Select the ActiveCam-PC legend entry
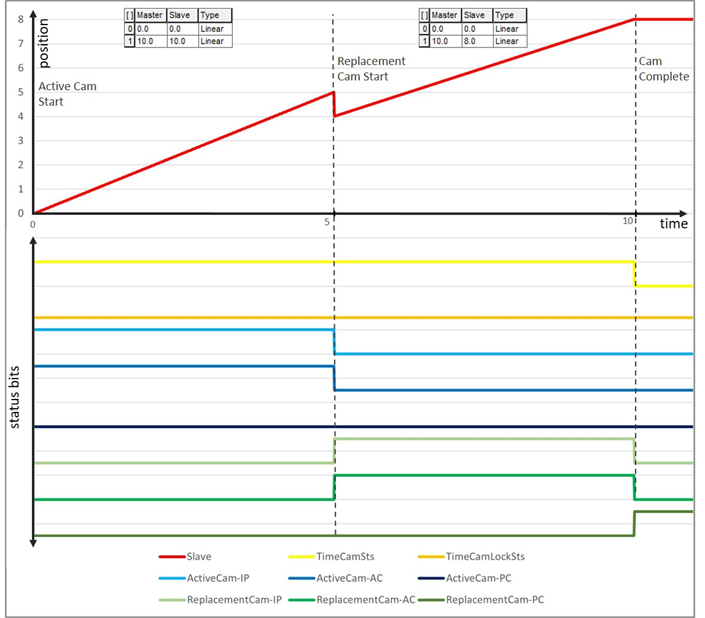This screenshot has height=618, width=705. pyautogui.click(x=485, y=578)
